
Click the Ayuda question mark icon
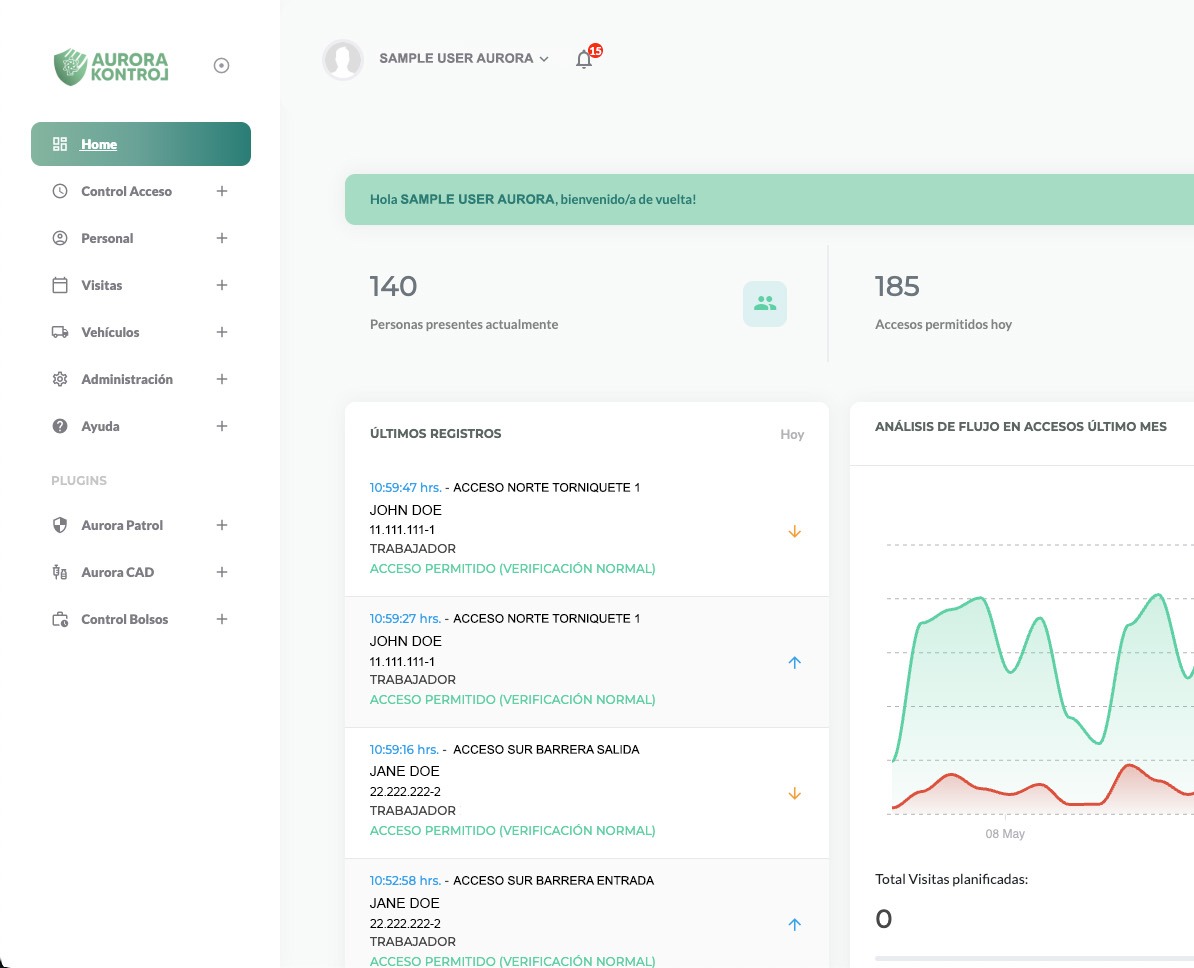click(59, 426)
